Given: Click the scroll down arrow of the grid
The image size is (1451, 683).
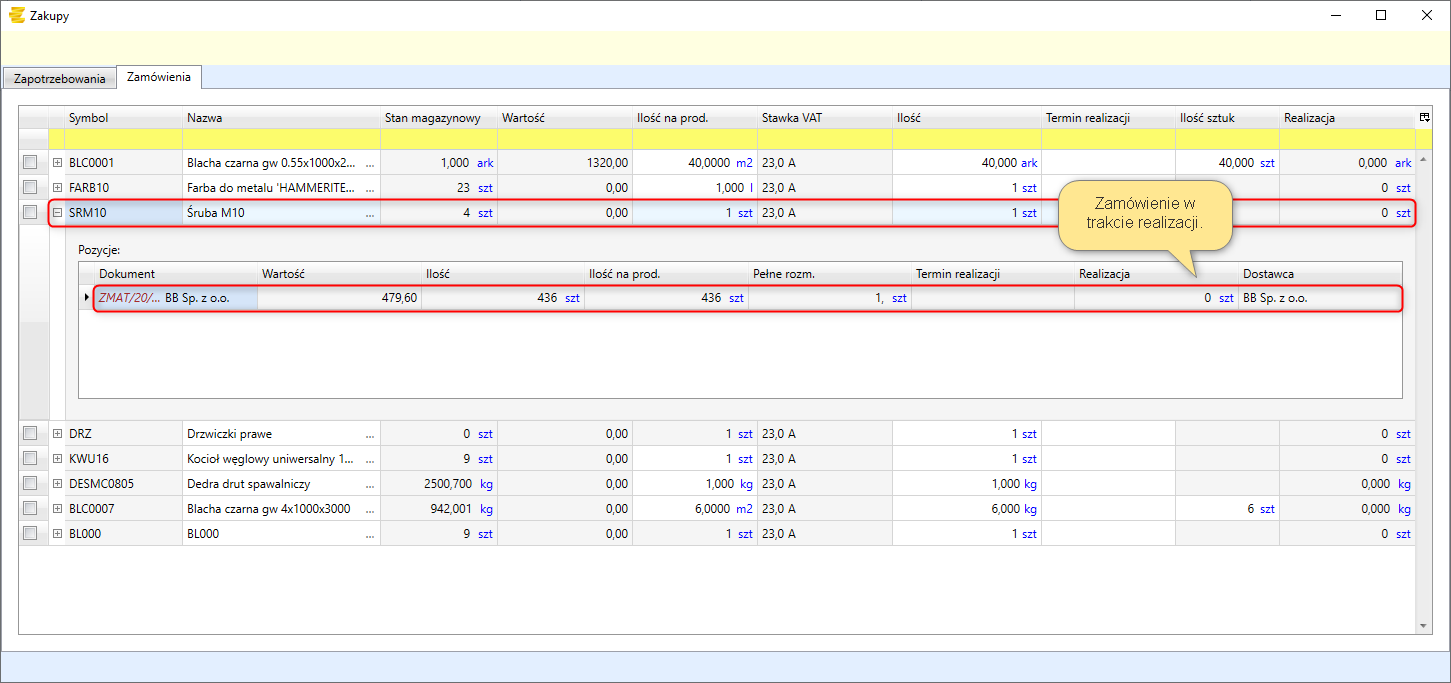Looking at the screenshot, I should [1424, 626].
